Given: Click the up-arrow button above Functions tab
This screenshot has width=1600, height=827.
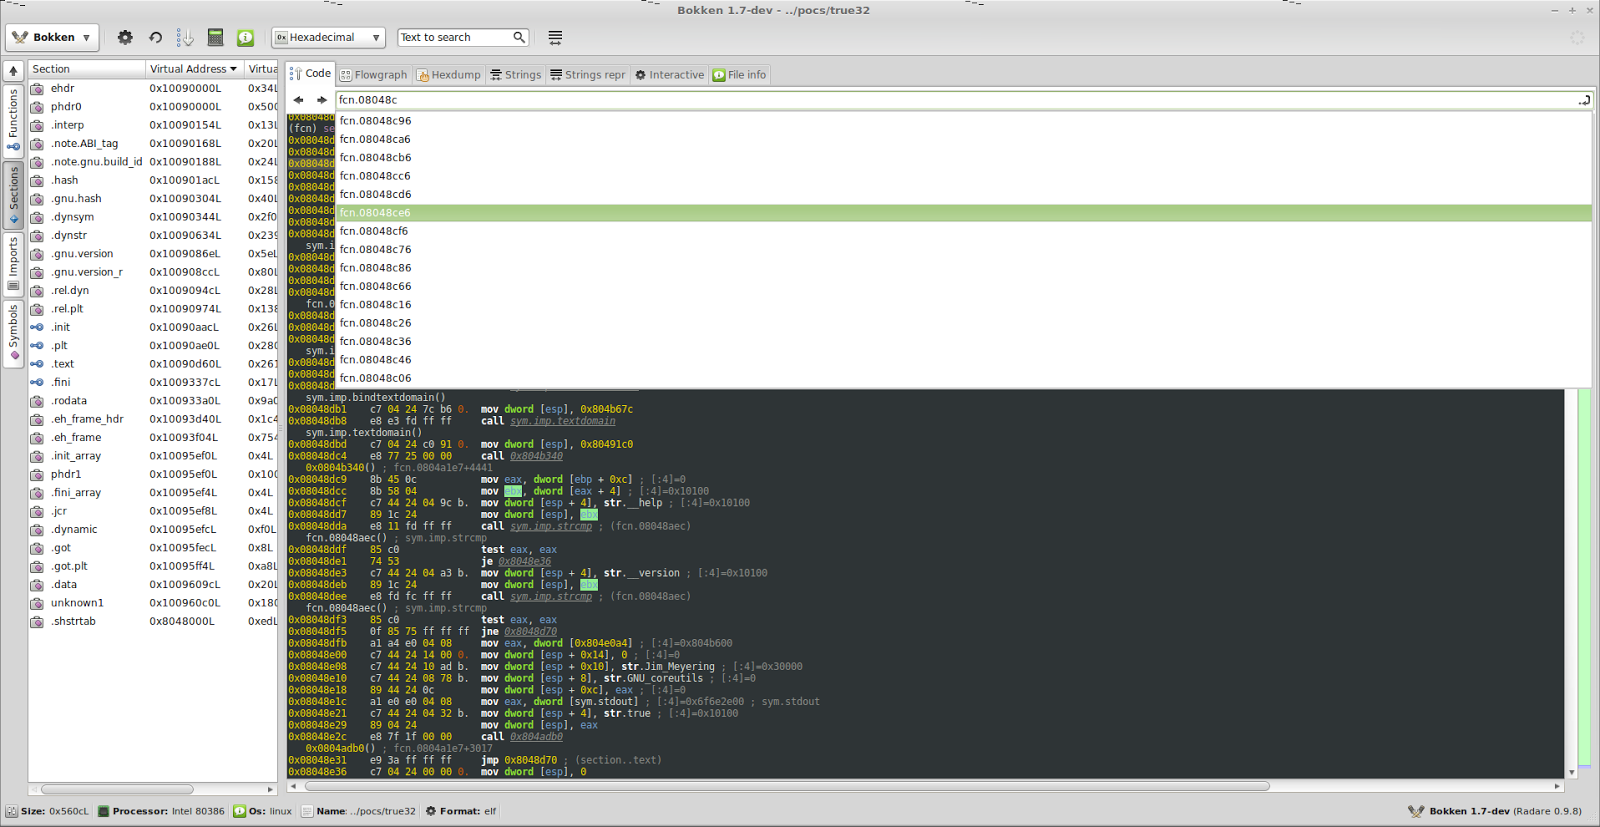Looking at the screenshot, I should point(14,71).
